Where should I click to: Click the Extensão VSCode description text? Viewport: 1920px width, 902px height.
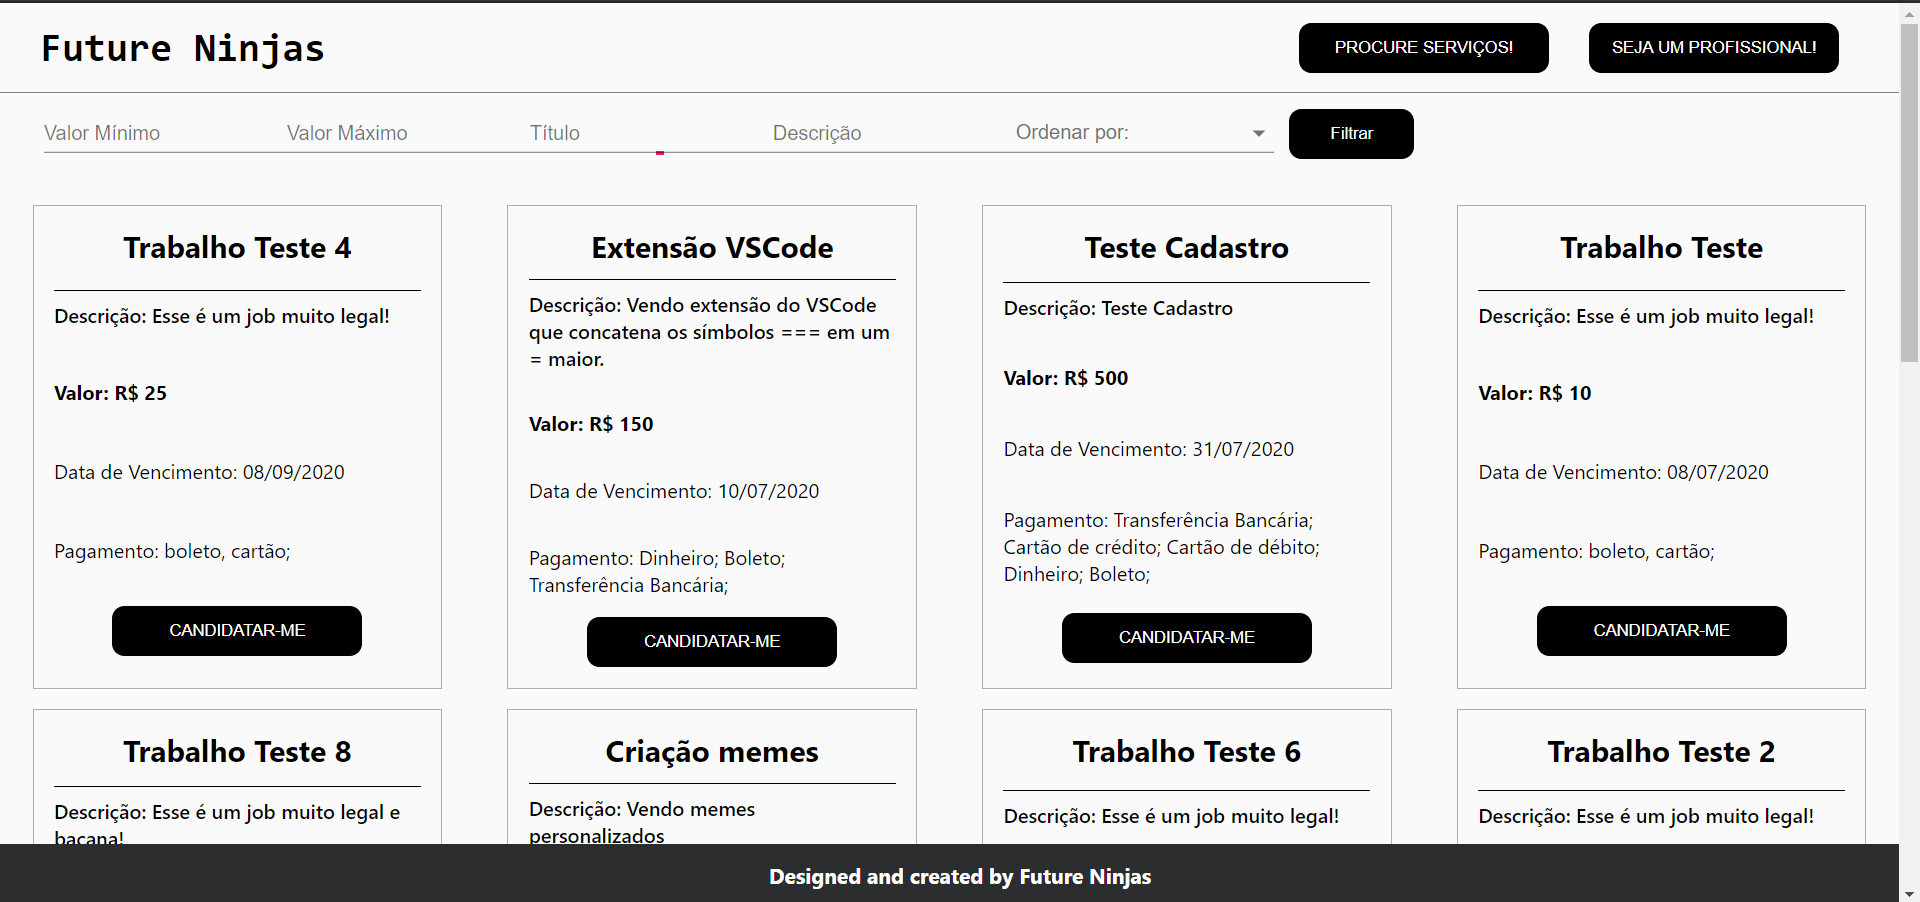709,332
